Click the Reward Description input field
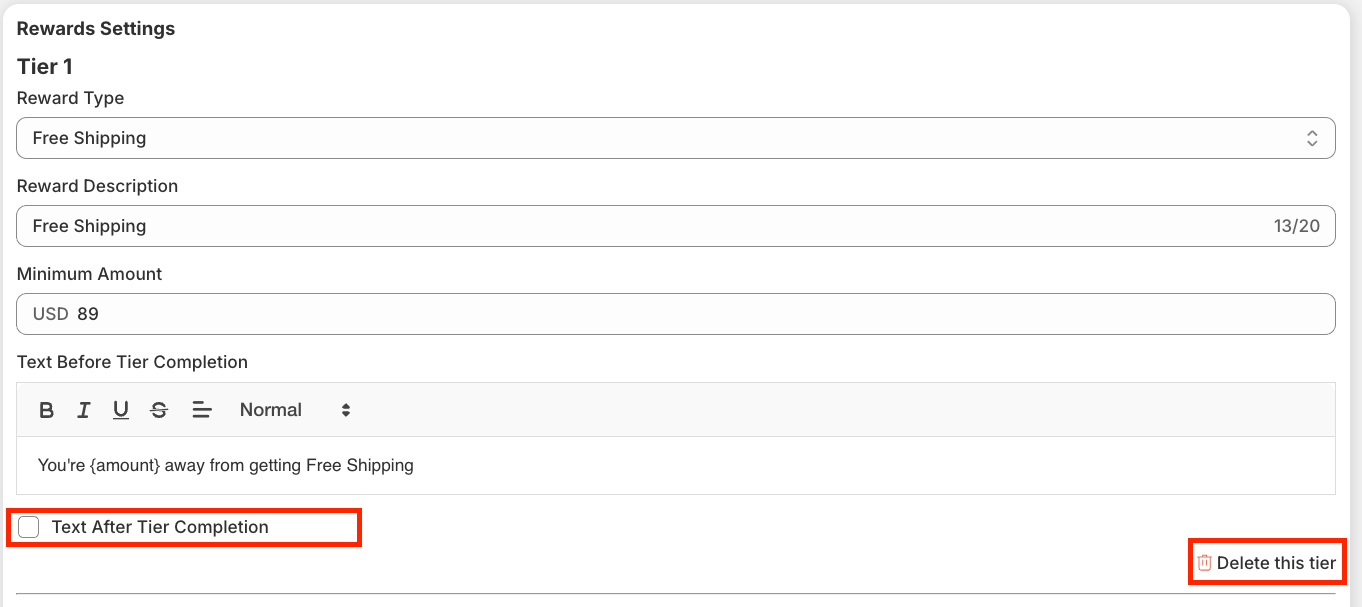The image size is (1362, 607). pyautogui.click(x=640, y=226)
